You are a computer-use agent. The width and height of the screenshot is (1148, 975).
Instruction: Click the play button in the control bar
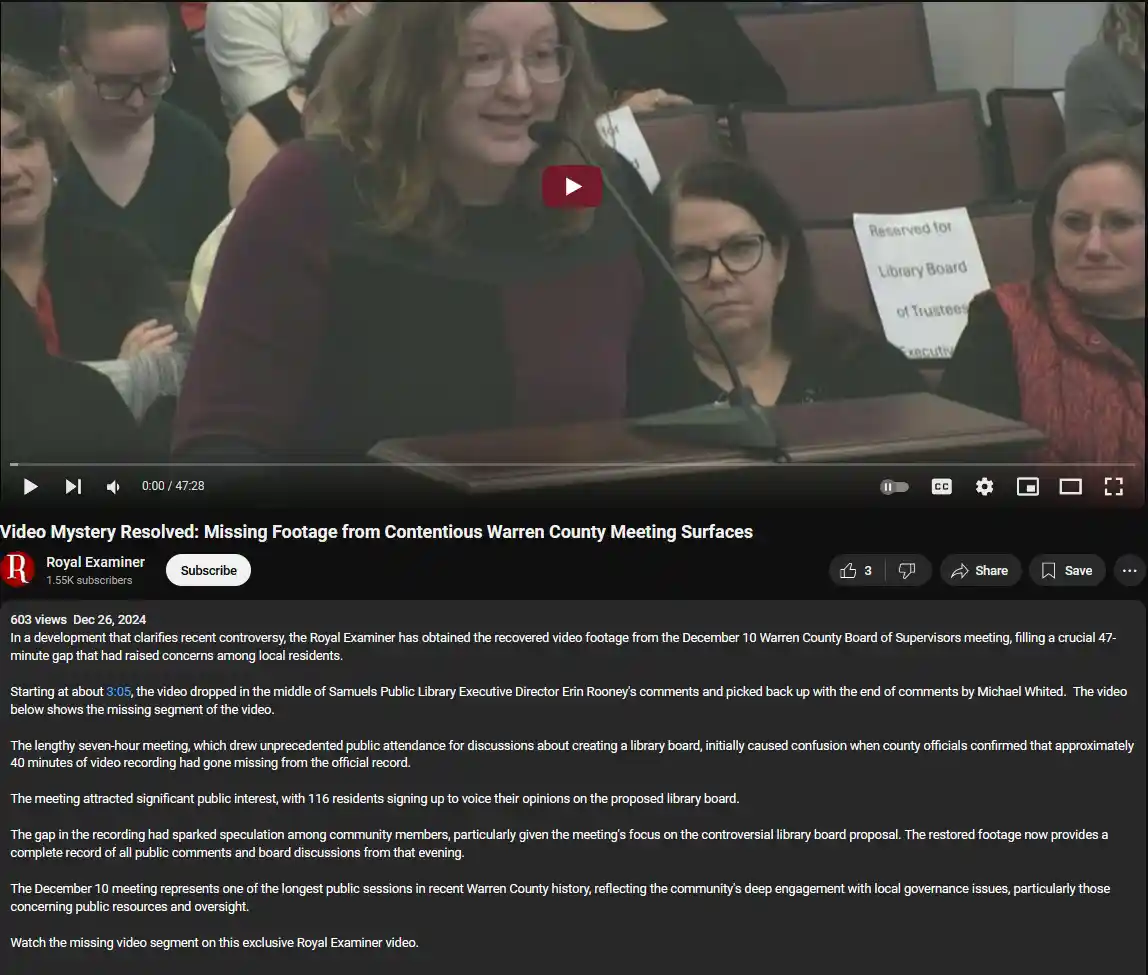coord(30,486)
